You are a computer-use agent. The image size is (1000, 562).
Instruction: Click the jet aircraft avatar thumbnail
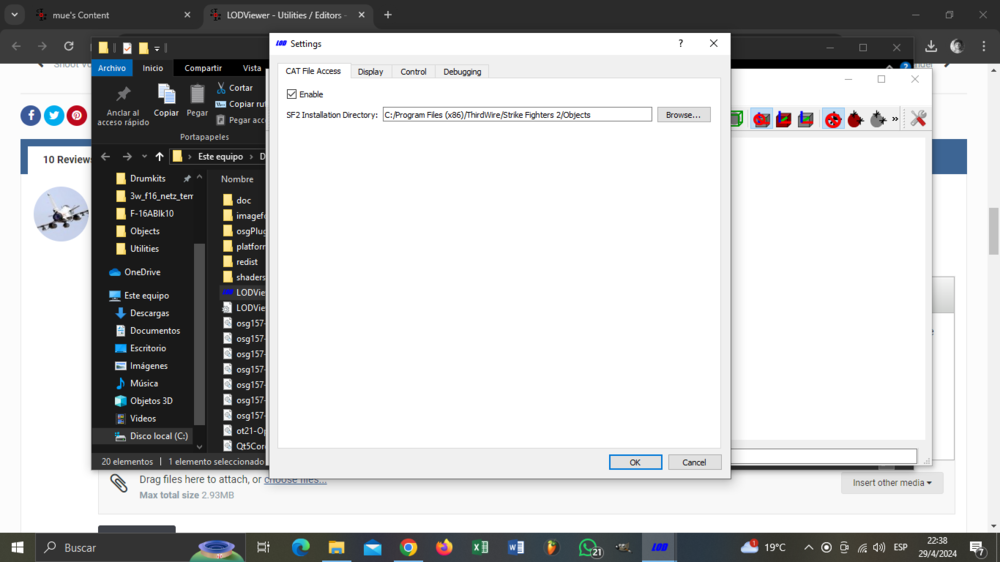click(61, 214)
